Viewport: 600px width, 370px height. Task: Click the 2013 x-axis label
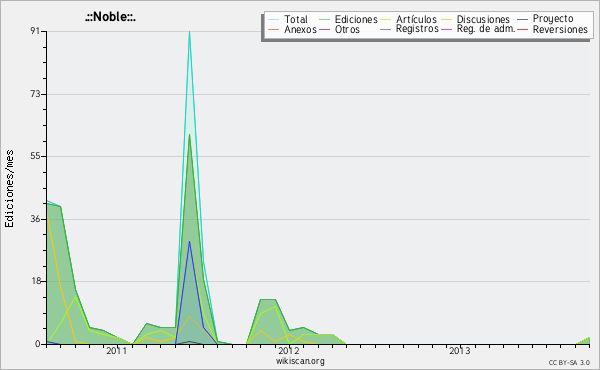(460, 351)
